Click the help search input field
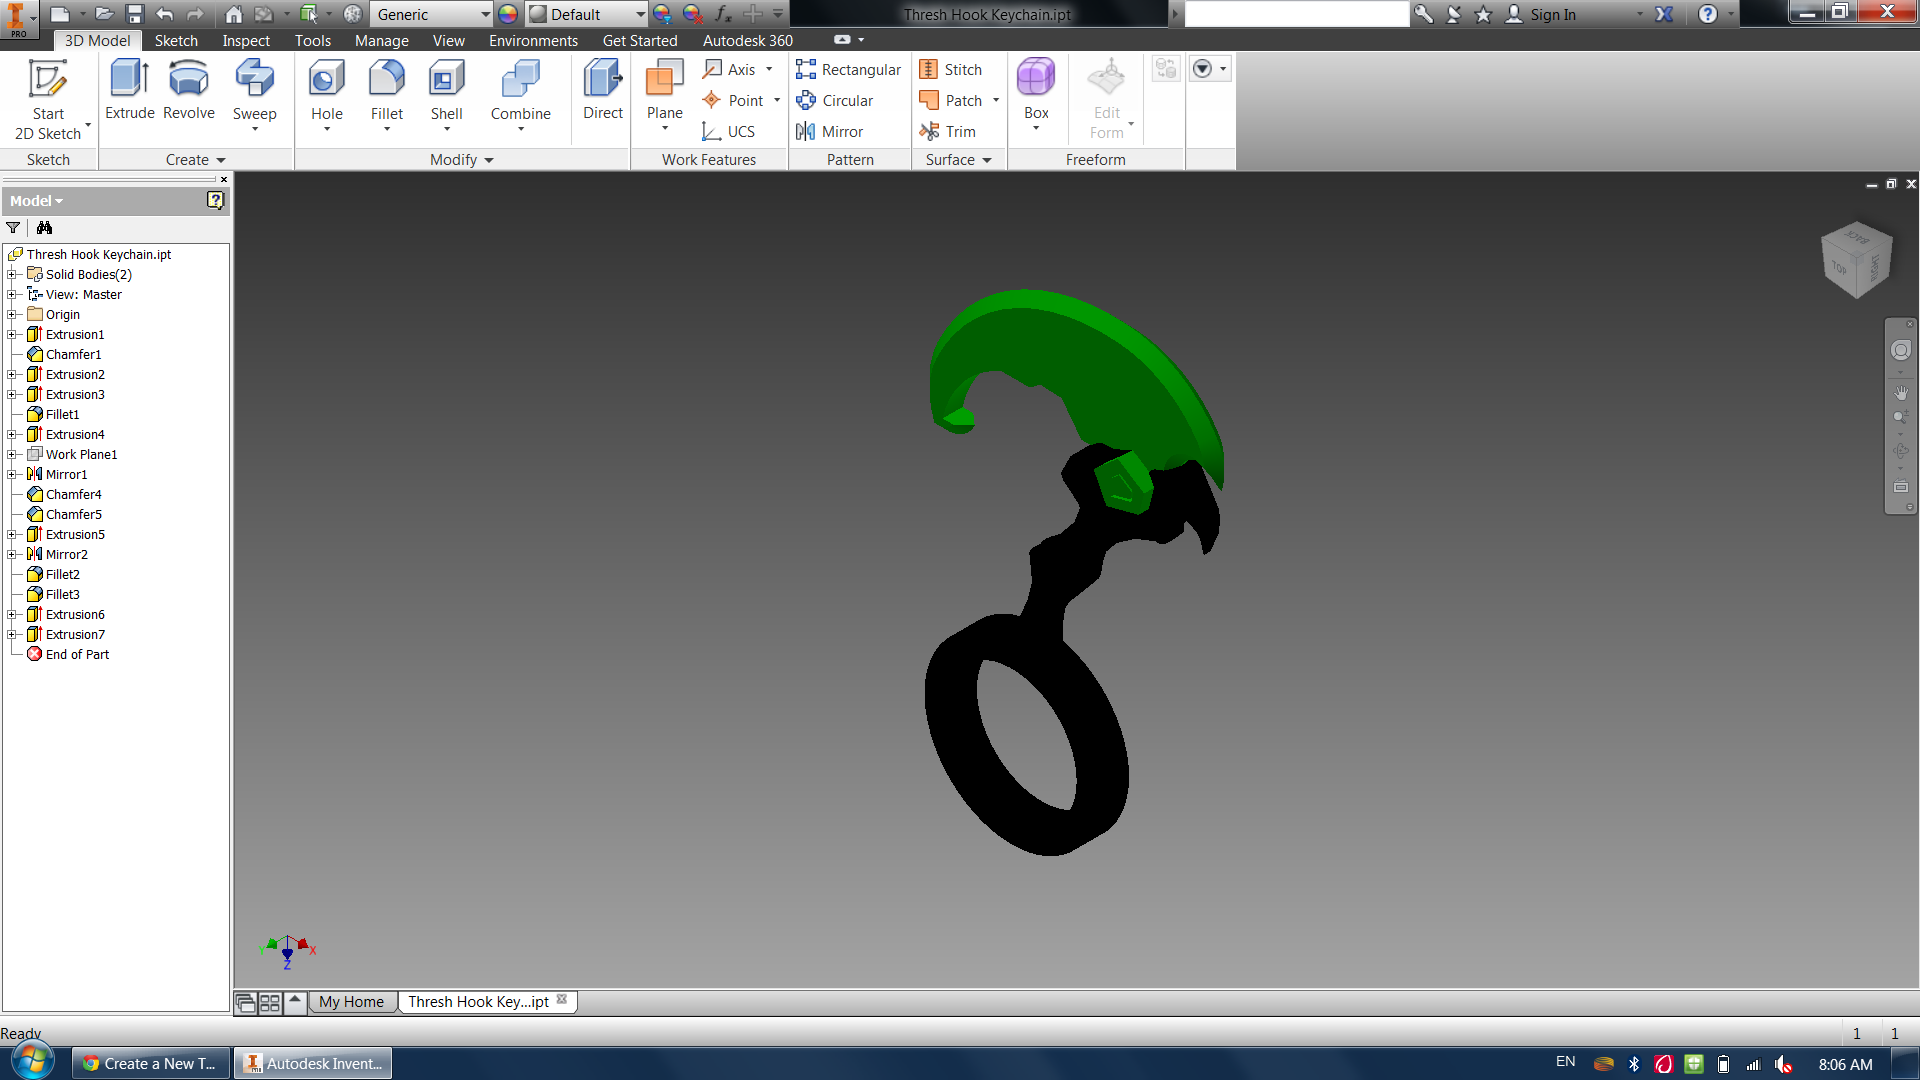Viewport: 1920px width, 1080px height. (1296, 14)
